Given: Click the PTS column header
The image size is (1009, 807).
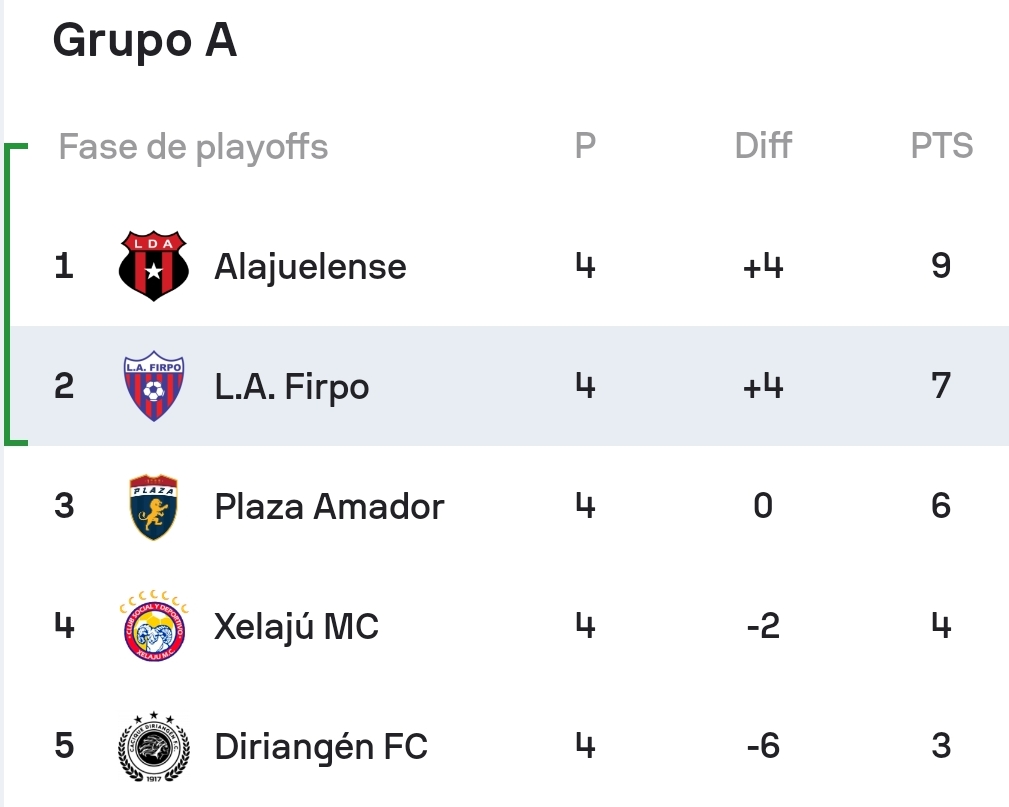Looking at the screenshot, I should point(941,145).
